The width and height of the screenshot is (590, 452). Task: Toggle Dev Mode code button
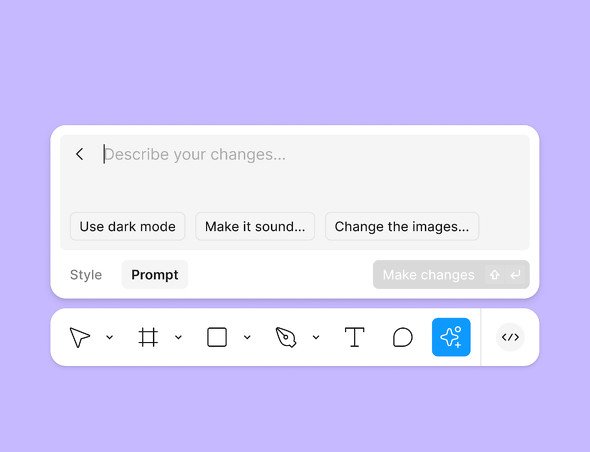point(510,337)
